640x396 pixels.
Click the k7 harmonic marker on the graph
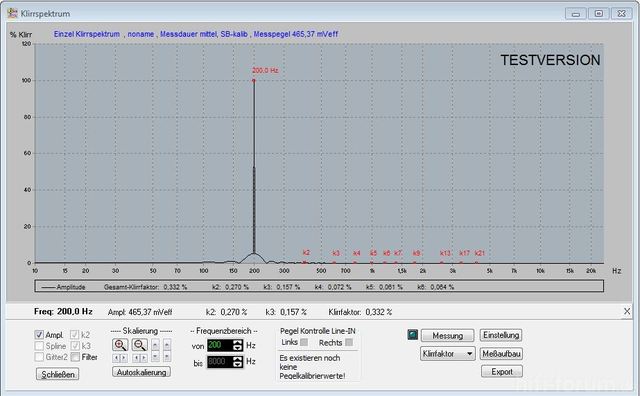coord(398,253)
